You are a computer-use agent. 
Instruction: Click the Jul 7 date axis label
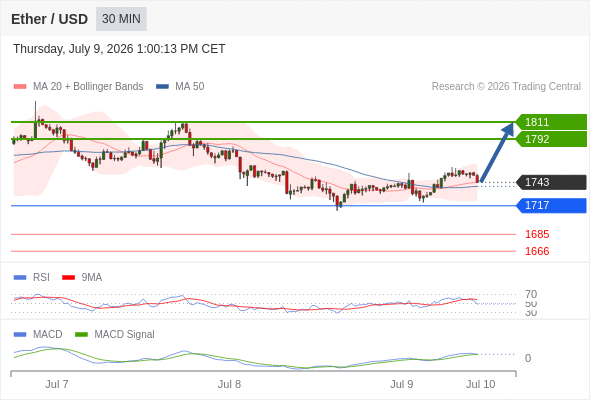57,384
